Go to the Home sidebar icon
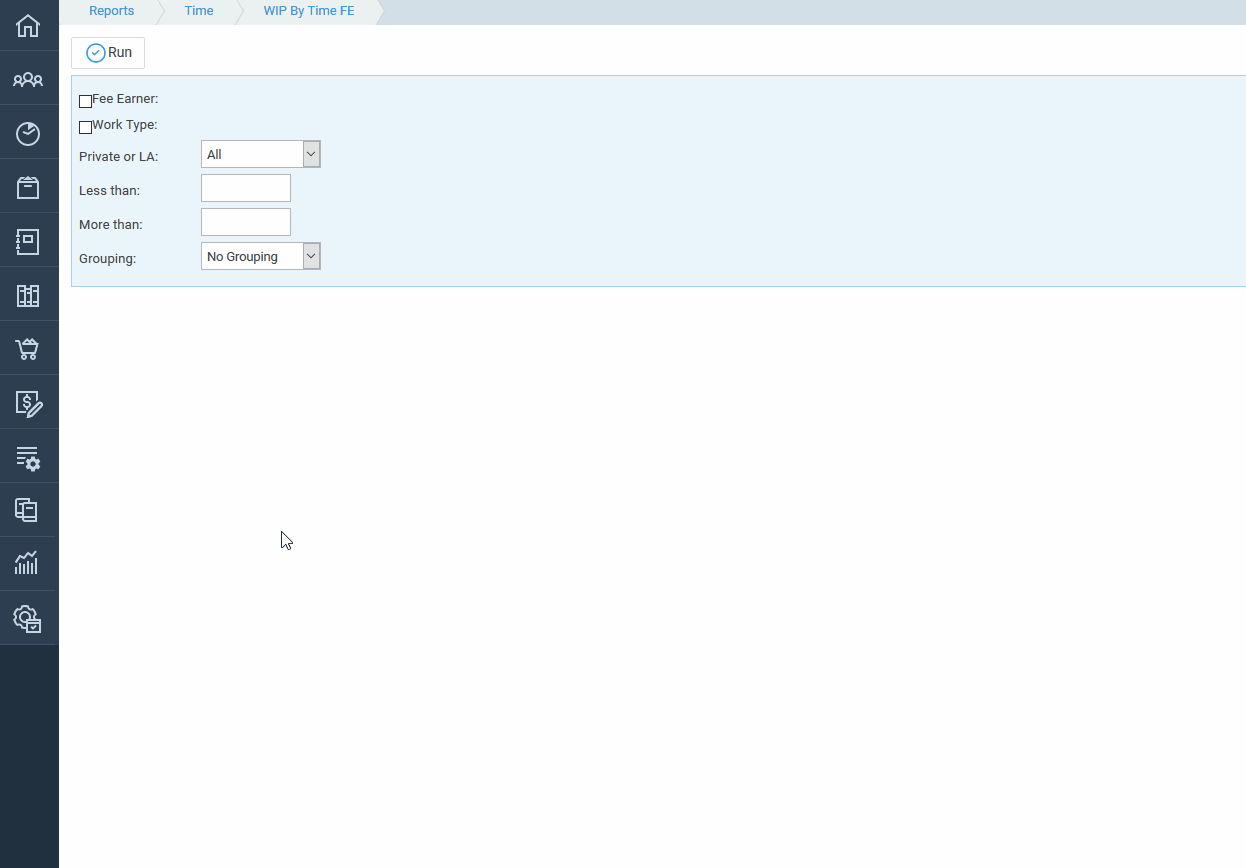This screenshot has width=1246, height=868. tap(28, 26)
